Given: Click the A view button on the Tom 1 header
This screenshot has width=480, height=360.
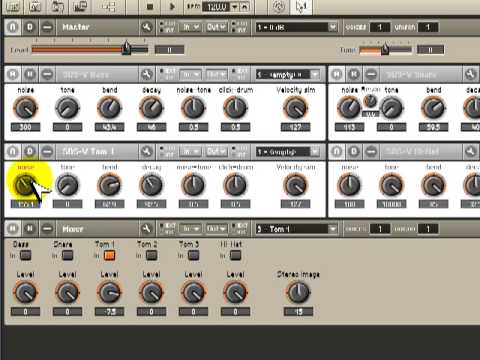Looking at the screenshot, I should [13, 152].
